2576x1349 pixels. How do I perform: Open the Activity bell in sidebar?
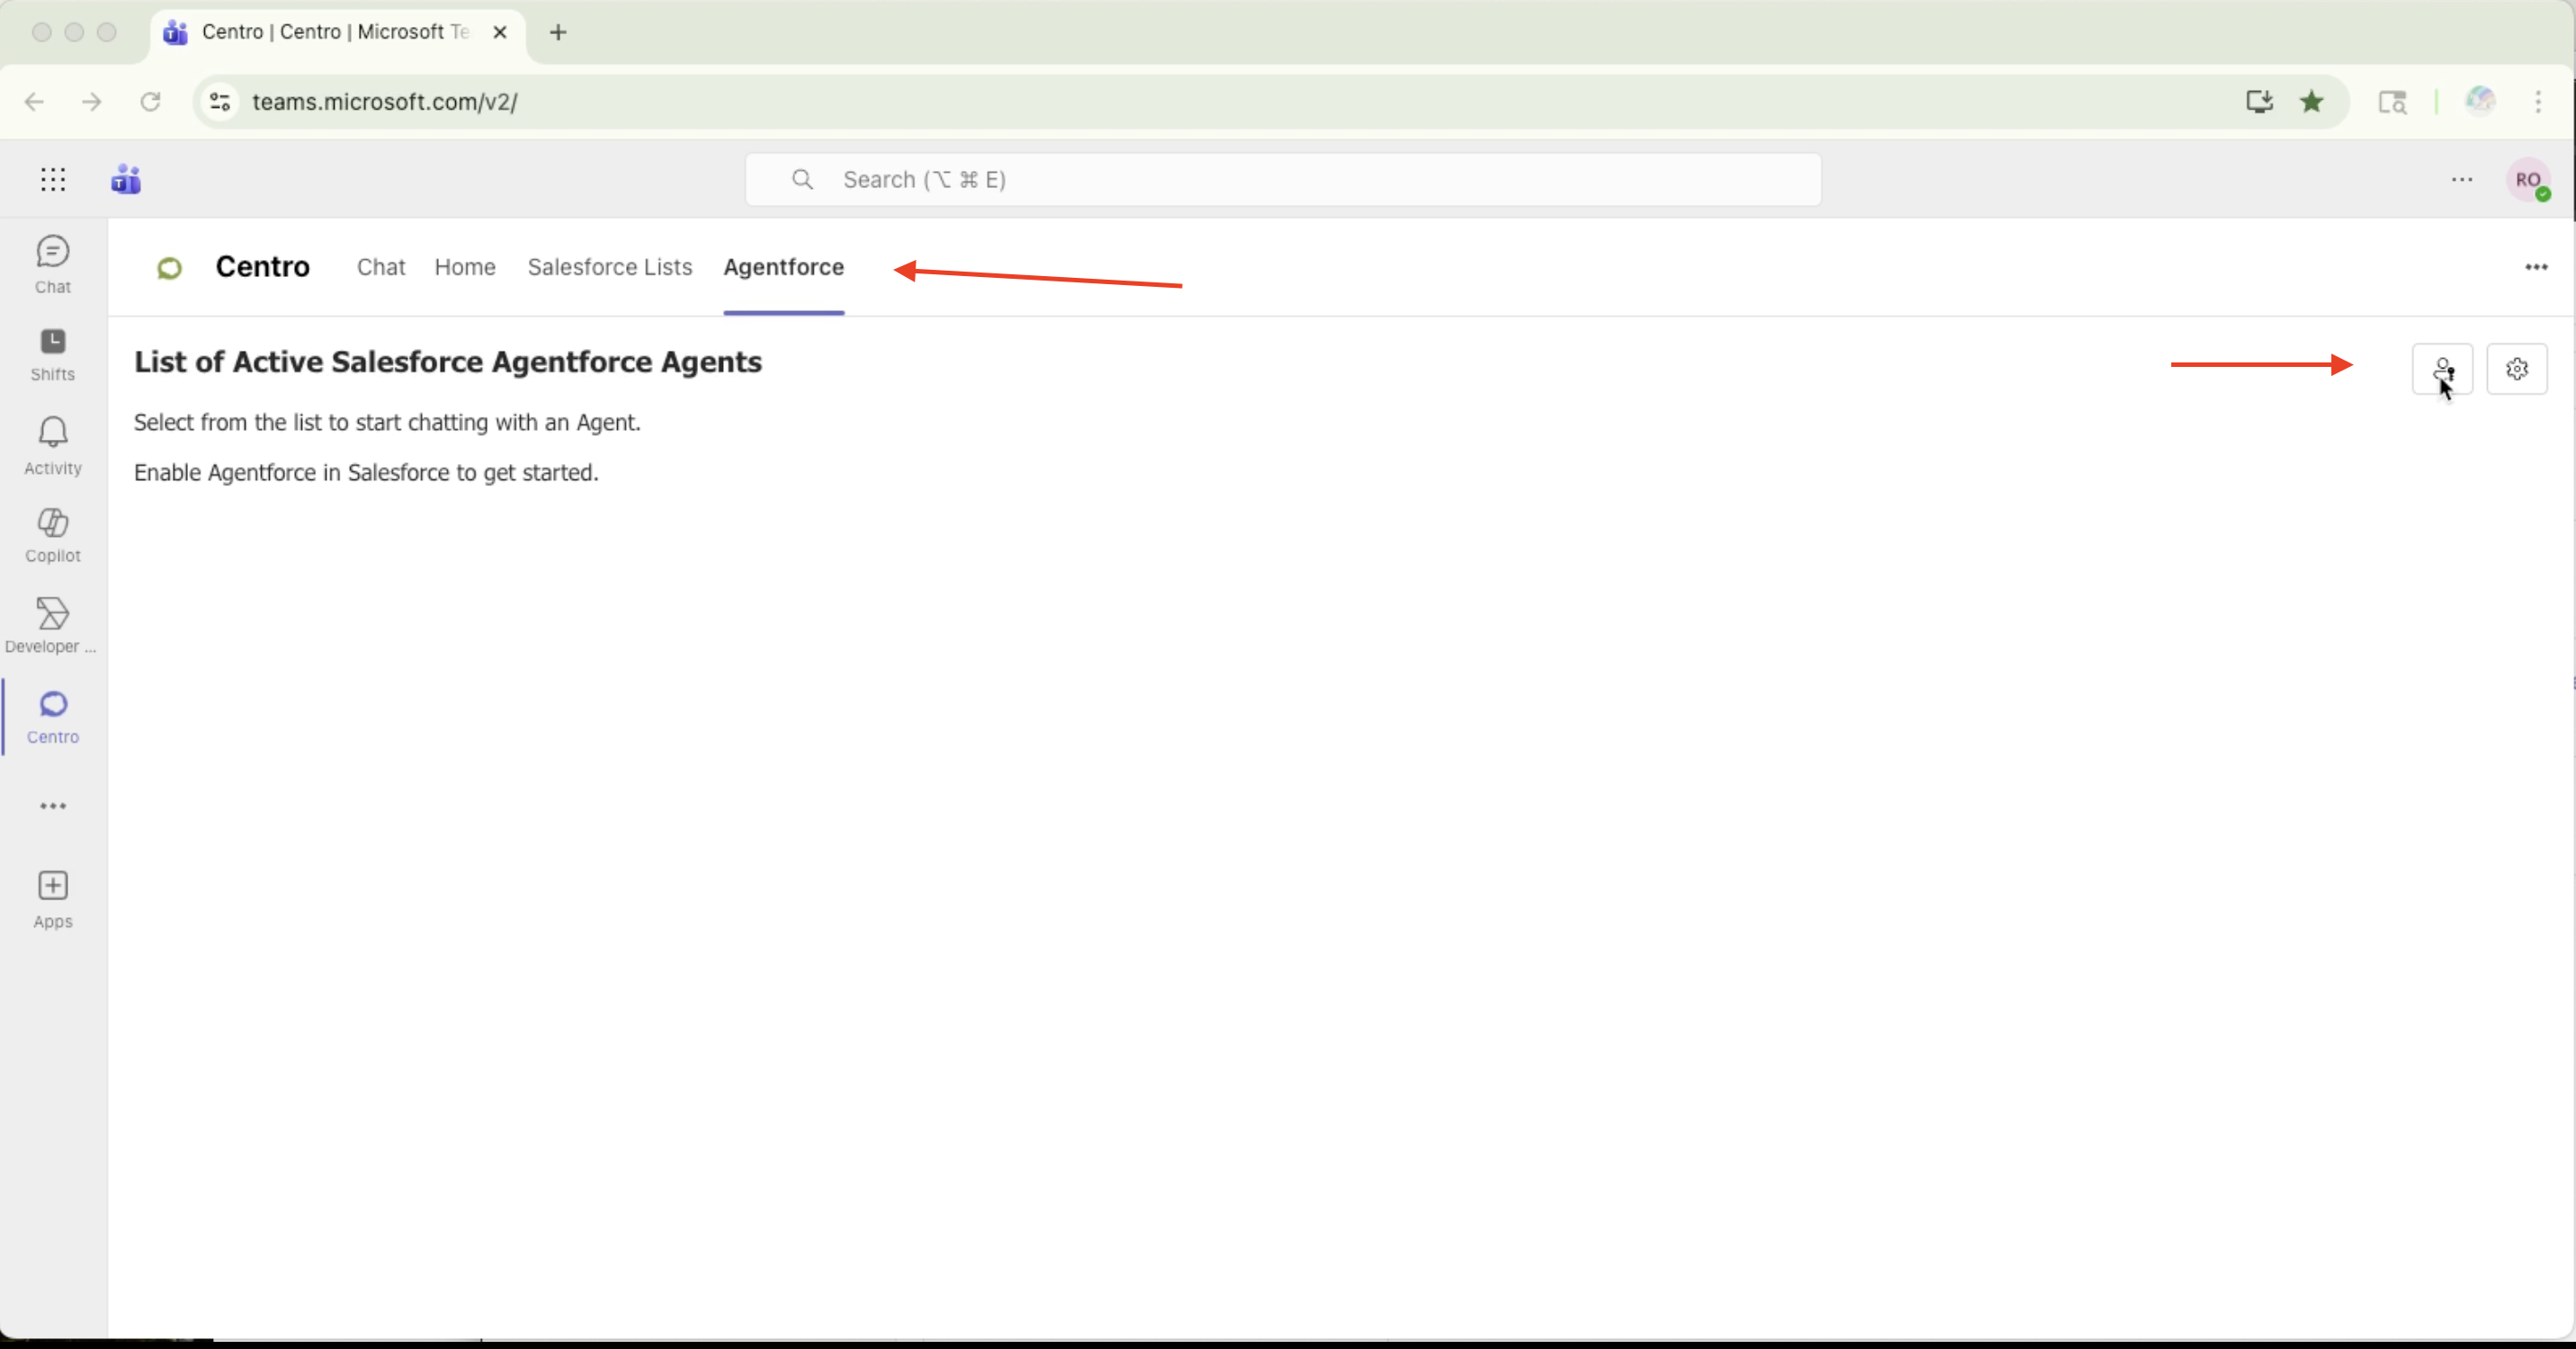tap(53, 445)
